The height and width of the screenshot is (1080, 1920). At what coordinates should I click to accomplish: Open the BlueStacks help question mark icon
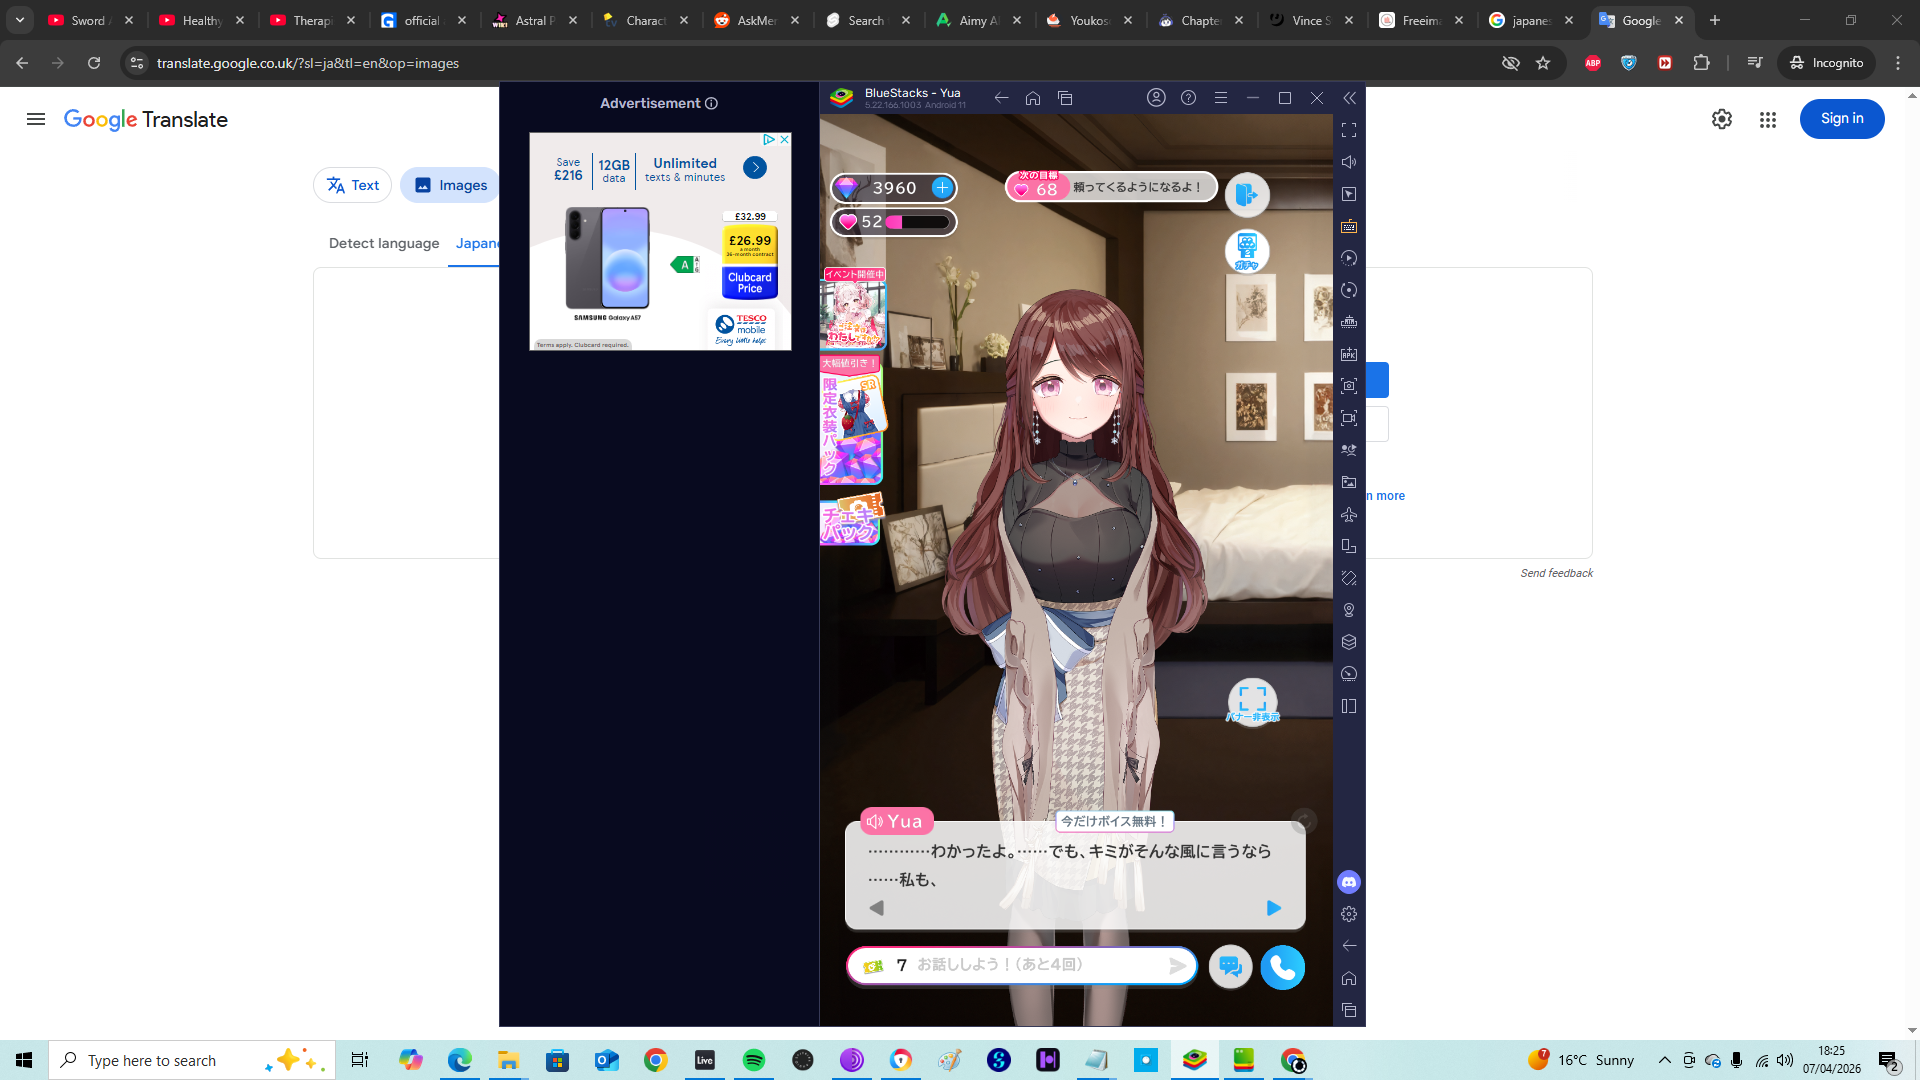pyautogui.click(x=1188, y=98)
